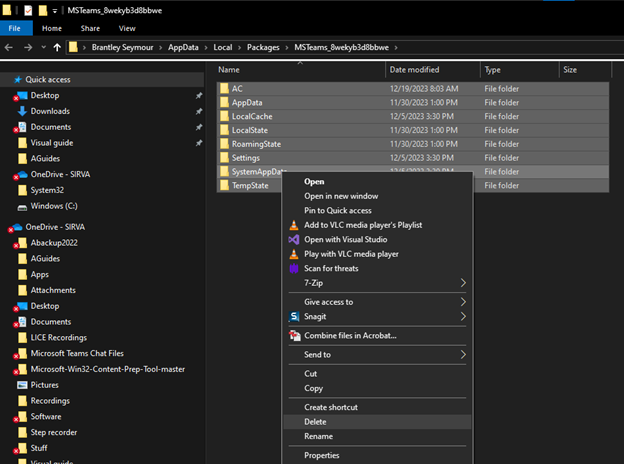Viewport: 624px width, 464px height.
Task: Open the Home ribbon tab
Action: (x=52, y=28)
